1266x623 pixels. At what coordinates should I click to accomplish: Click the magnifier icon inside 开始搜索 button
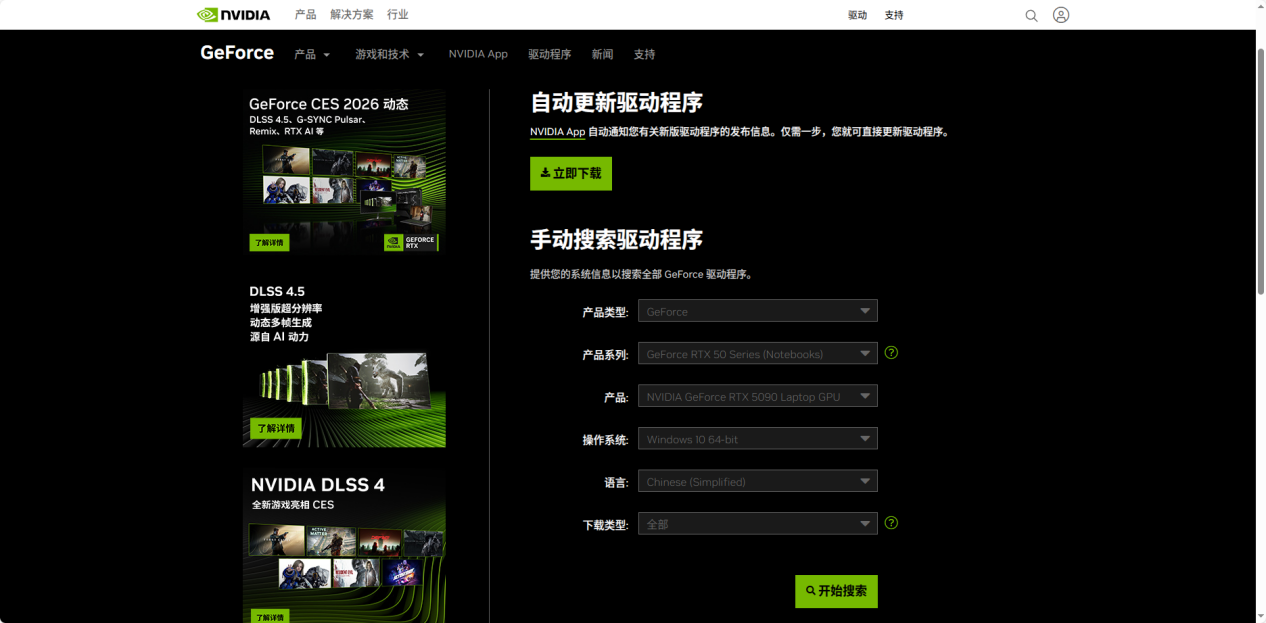810,591
